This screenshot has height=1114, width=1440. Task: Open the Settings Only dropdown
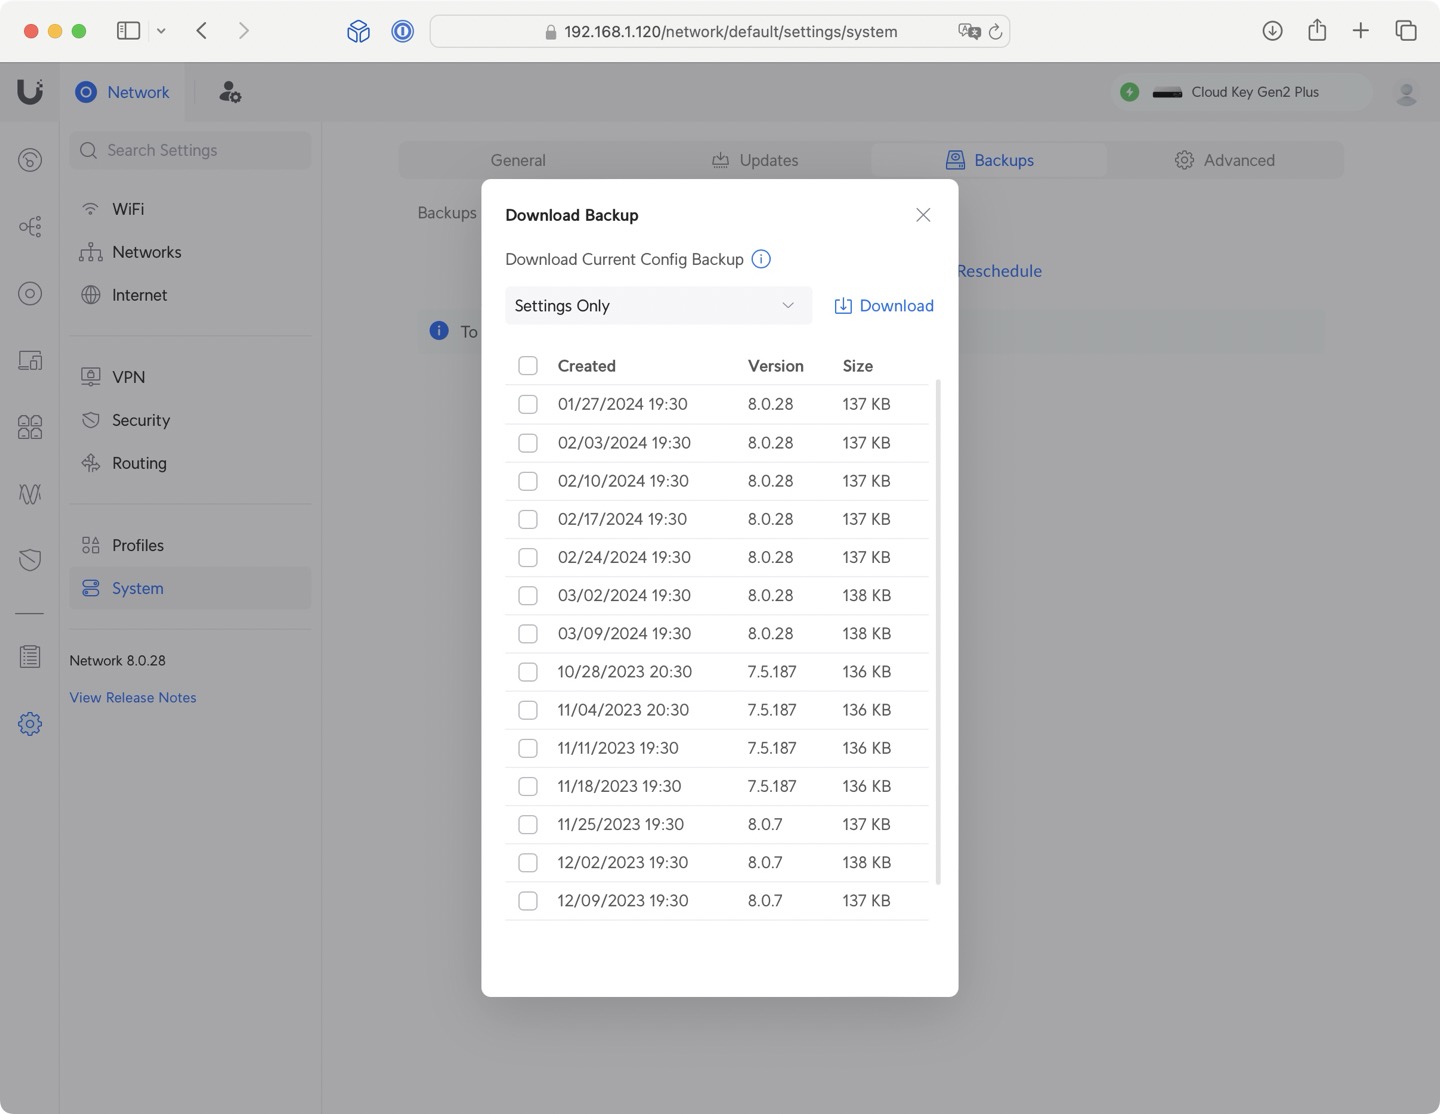pos(657,306)
